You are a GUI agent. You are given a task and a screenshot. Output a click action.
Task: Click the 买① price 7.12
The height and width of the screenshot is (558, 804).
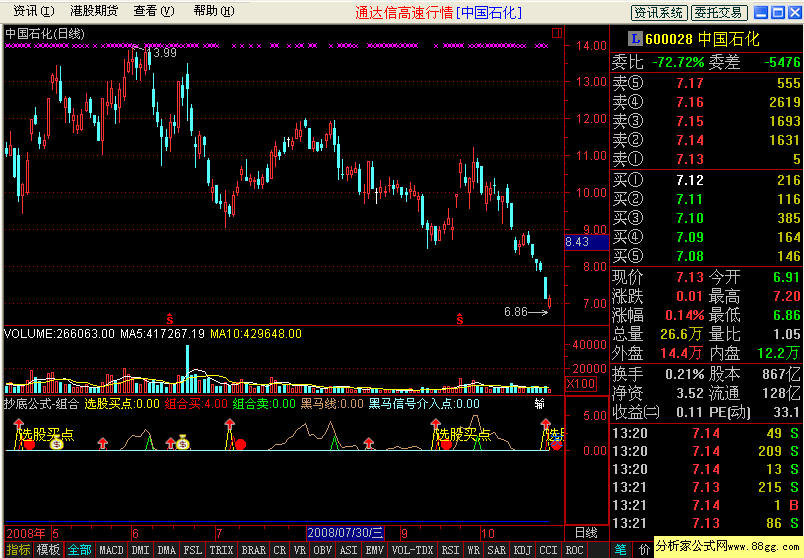[x=690, y=180]
